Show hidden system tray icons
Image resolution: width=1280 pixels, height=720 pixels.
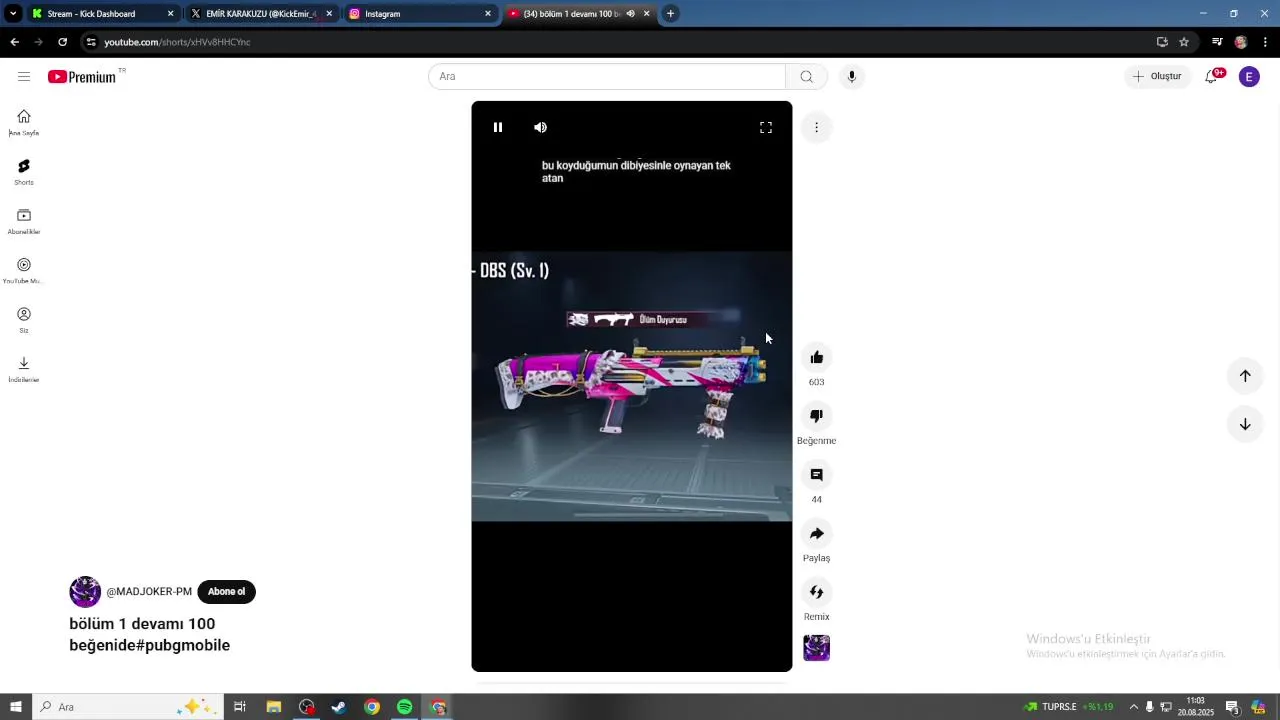click(x=1133, y=707)
